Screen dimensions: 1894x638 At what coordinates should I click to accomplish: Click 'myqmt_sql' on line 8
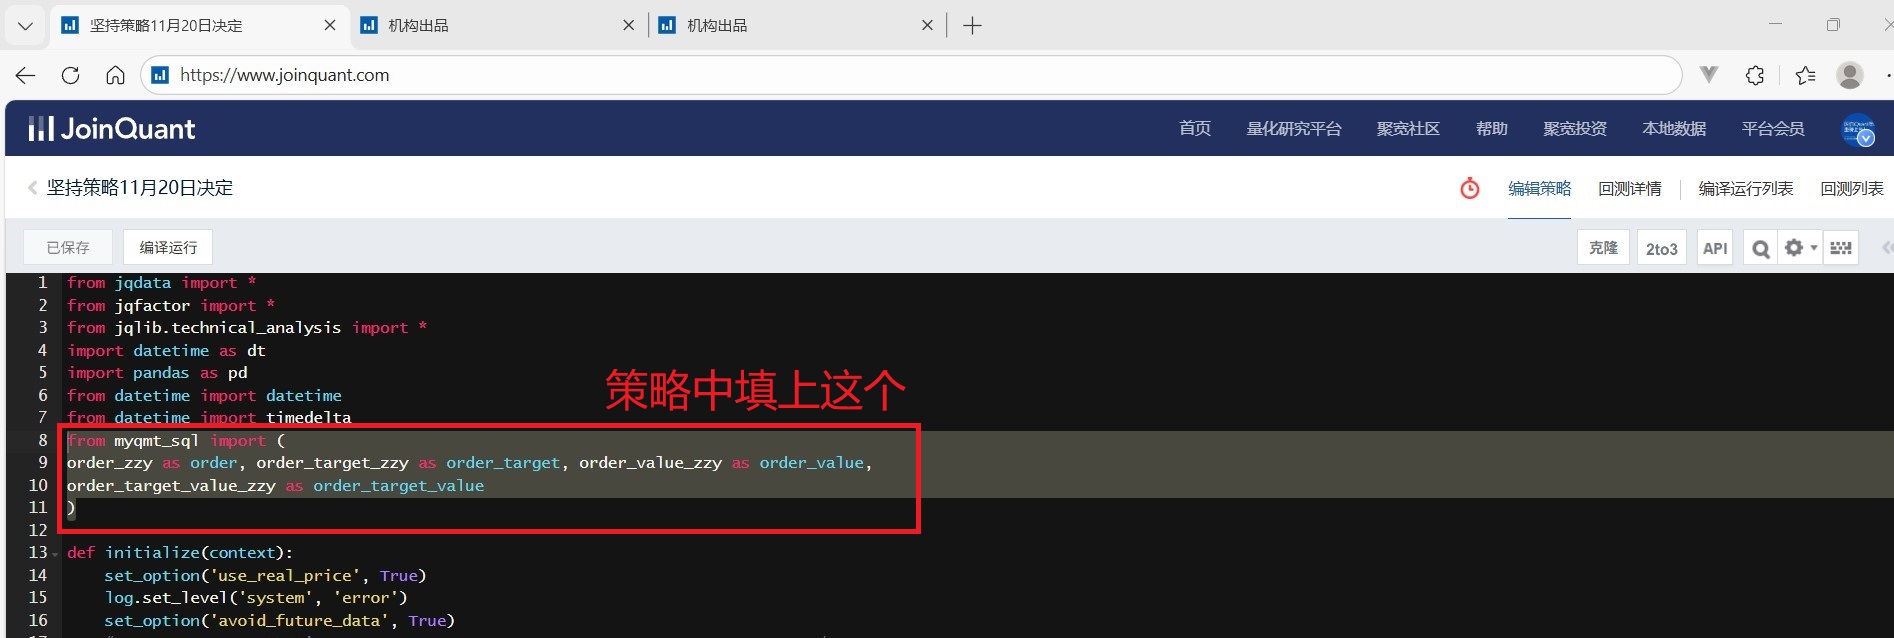pos(156,440)
